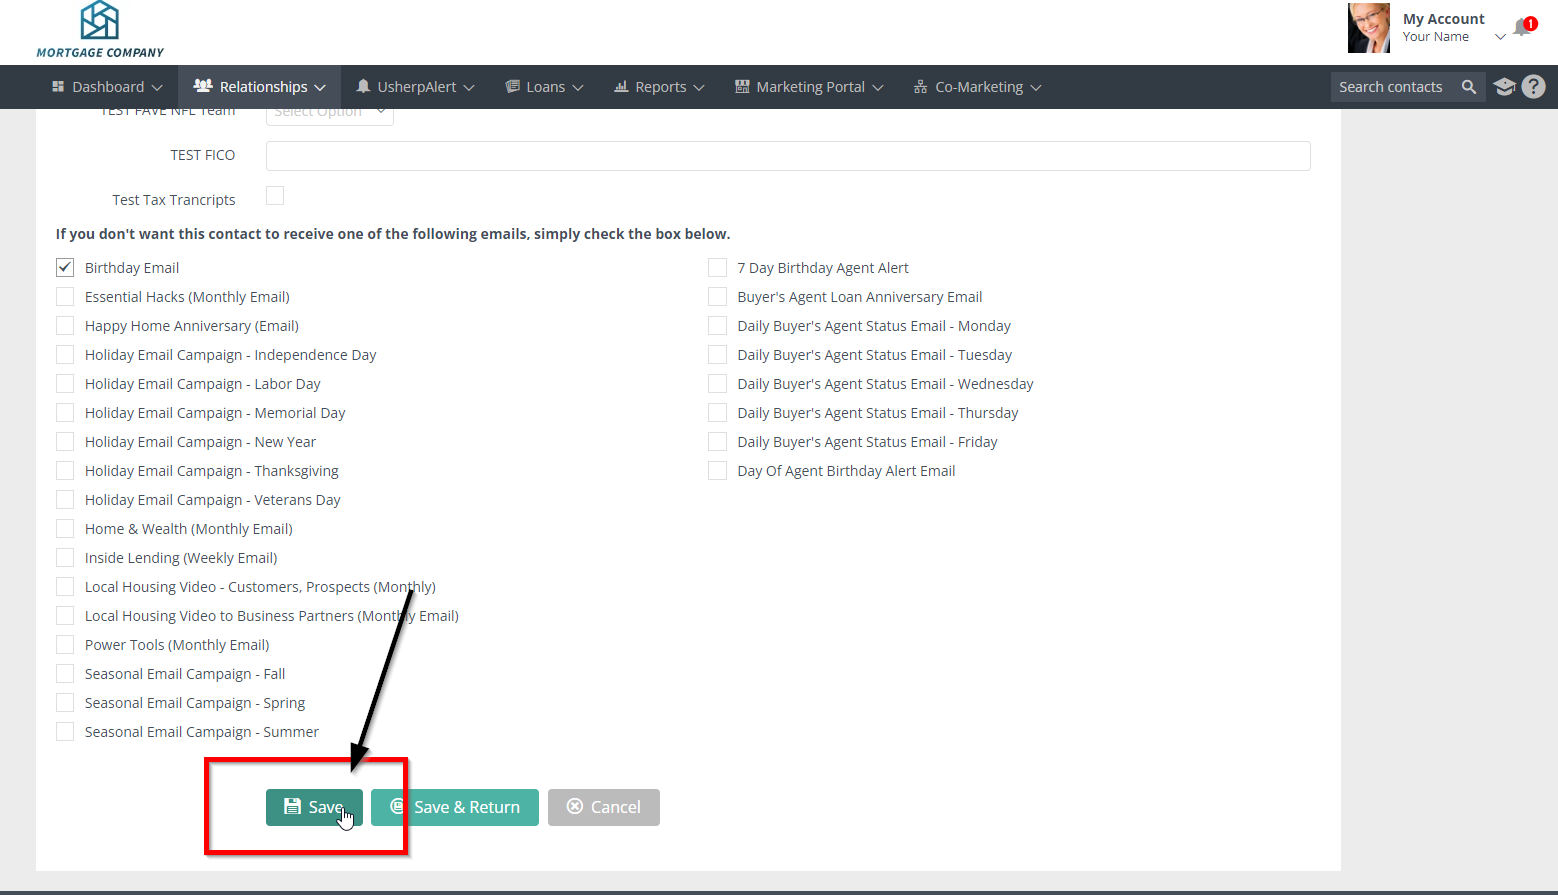Screen dimensions: 1558x895
Task: Click the Cancel button
Action: click(x=604, y=807)
